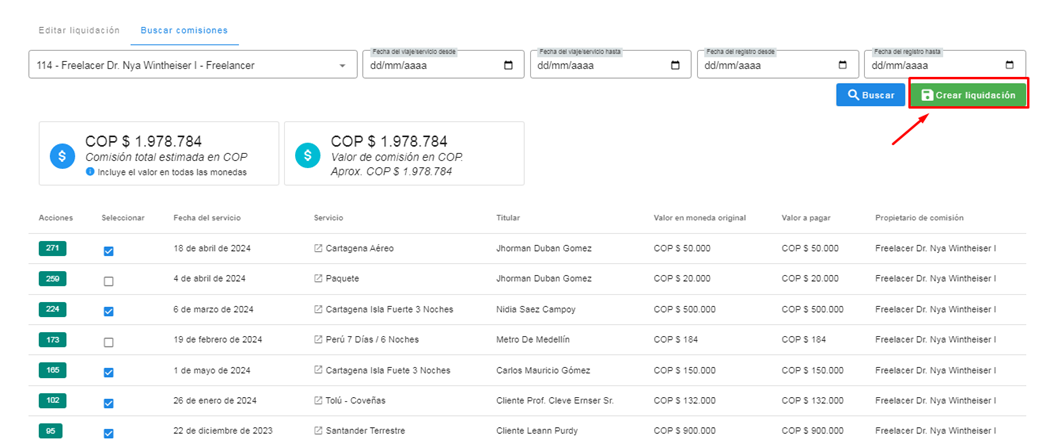This screenshot has height=440, width=1050.
Task: Click the green Crear liquidación button
Action: pos(967,95)
